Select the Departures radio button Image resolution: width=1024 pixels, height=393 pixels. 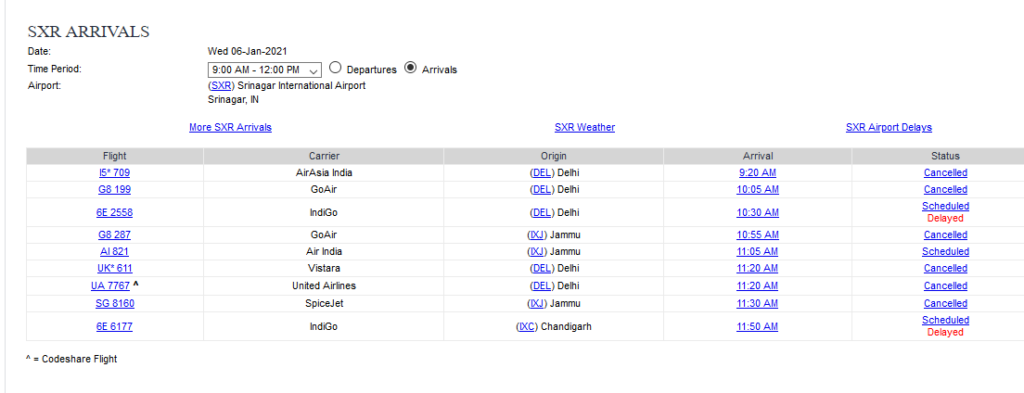[x=334, y=67]
